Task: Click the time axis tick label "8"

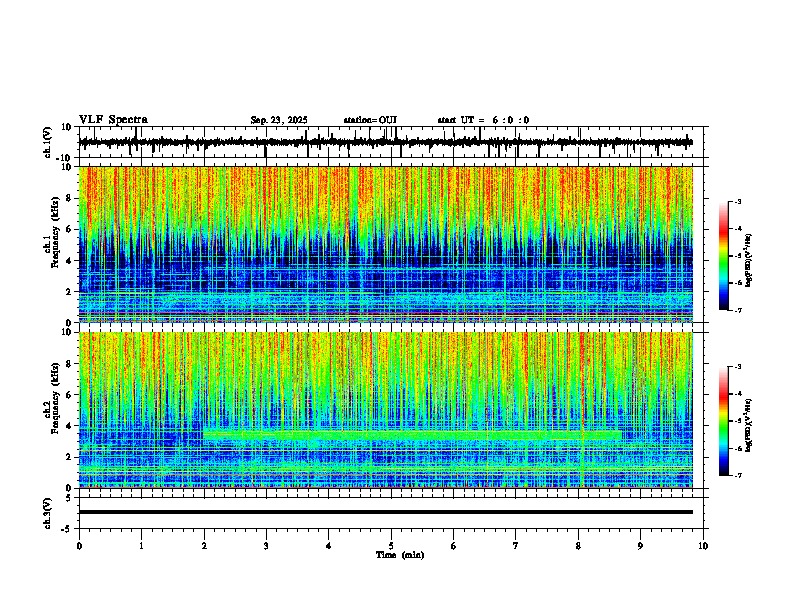Action: [578, 546]
